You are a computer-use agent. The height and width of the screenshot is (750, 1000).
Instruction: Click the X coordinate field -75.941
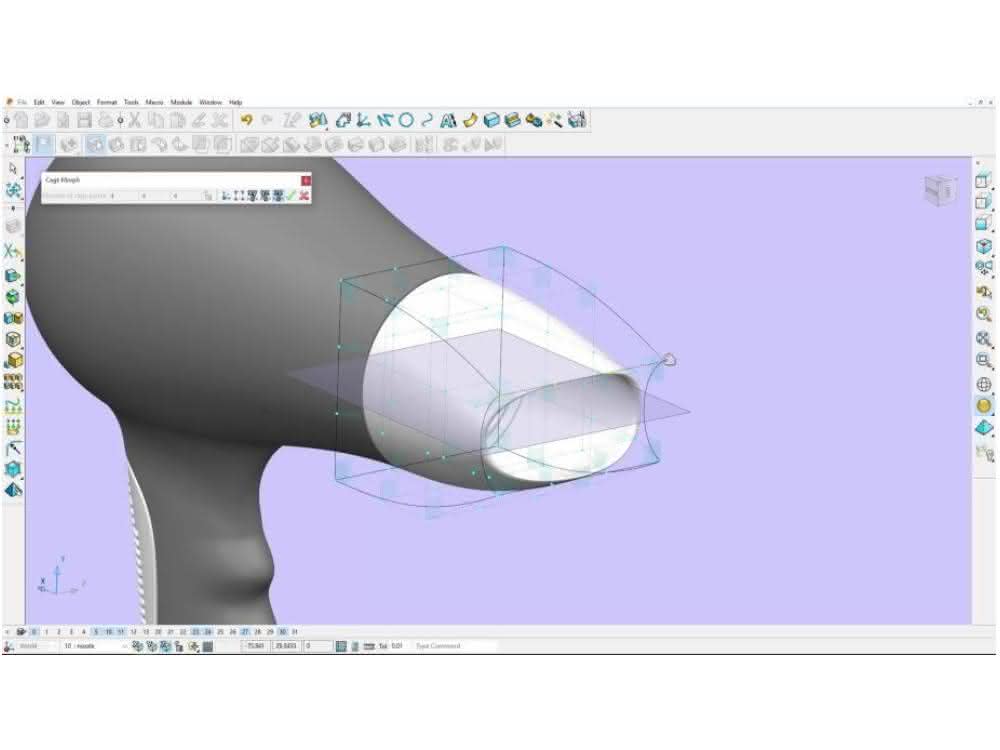point(255,646)
